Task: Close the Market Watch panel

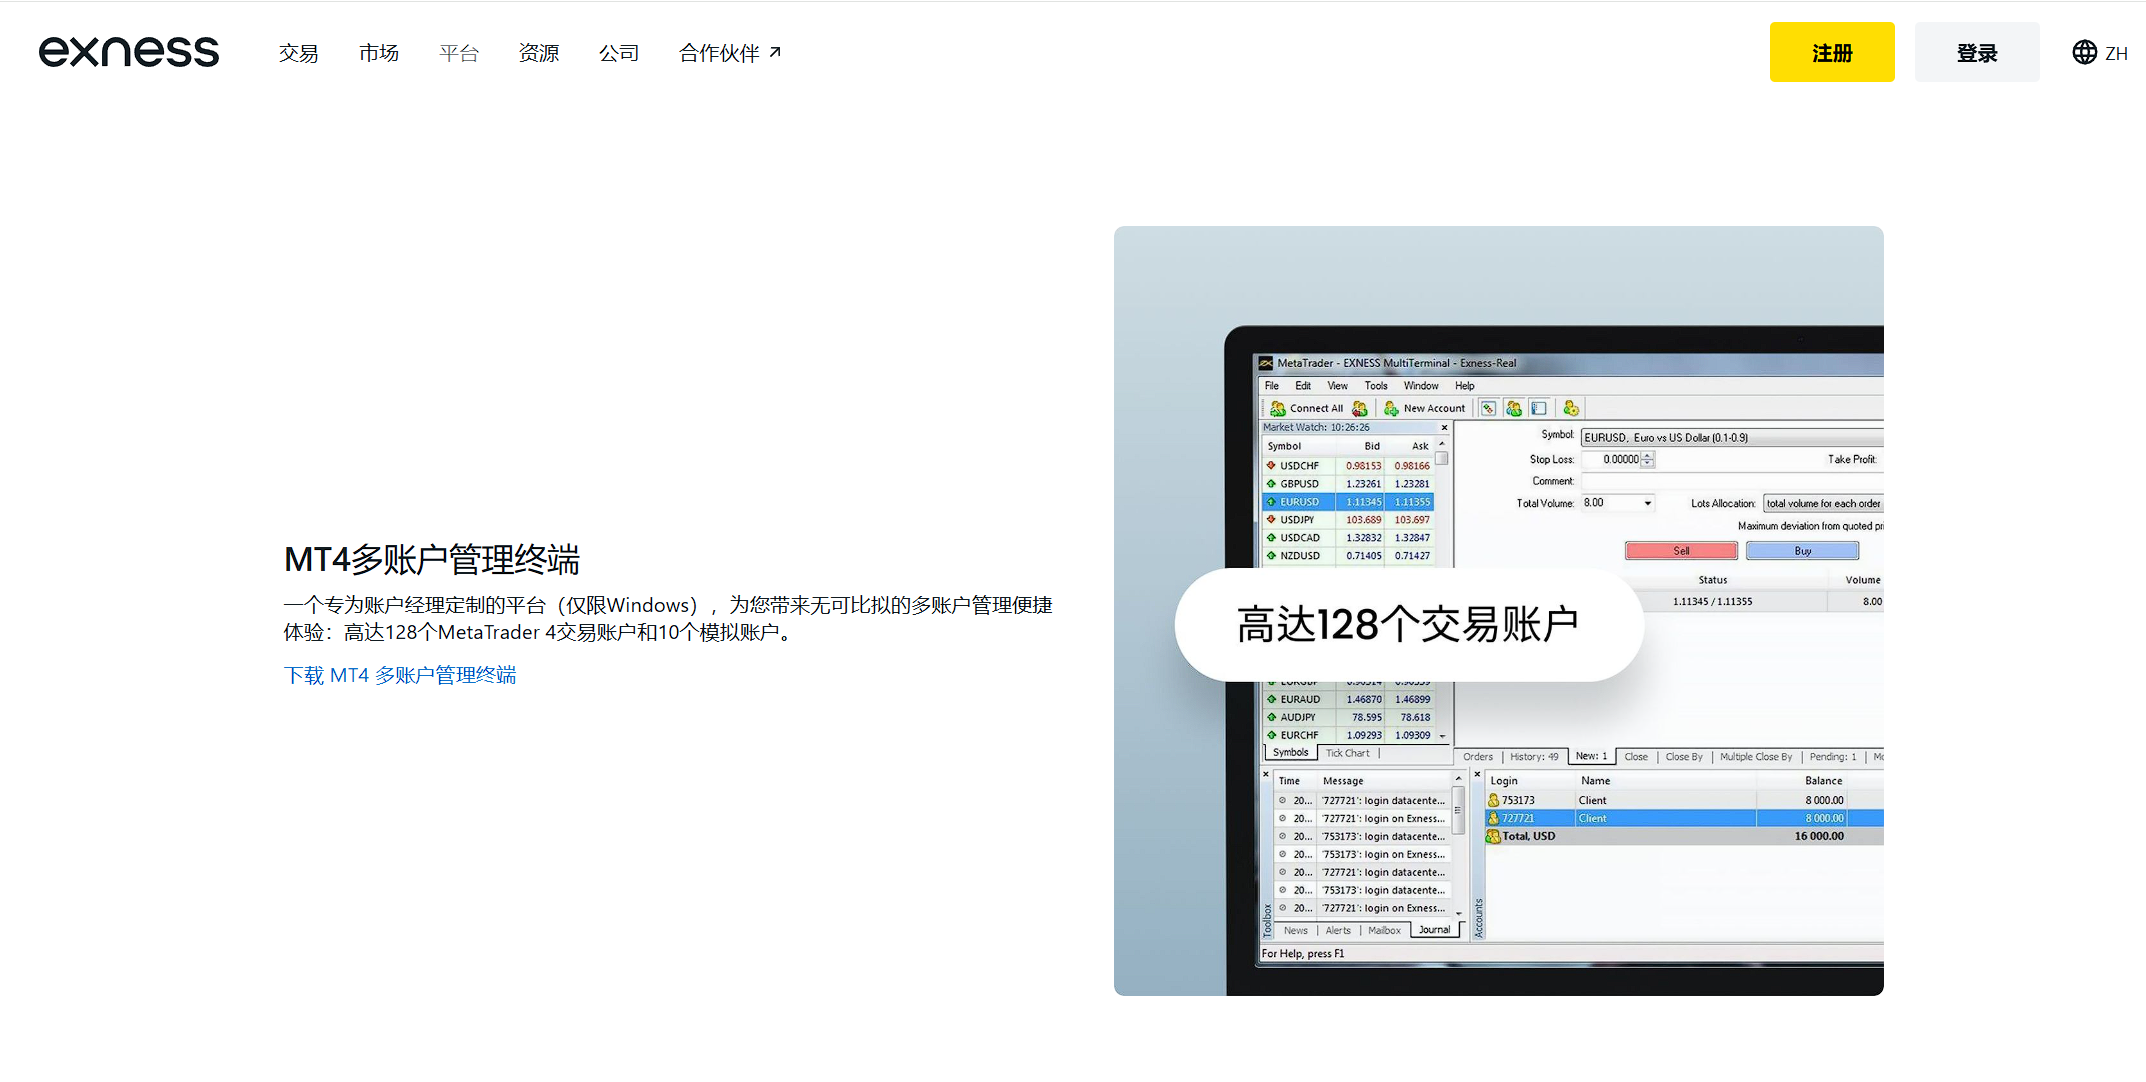Action: tap(1444, 428)
